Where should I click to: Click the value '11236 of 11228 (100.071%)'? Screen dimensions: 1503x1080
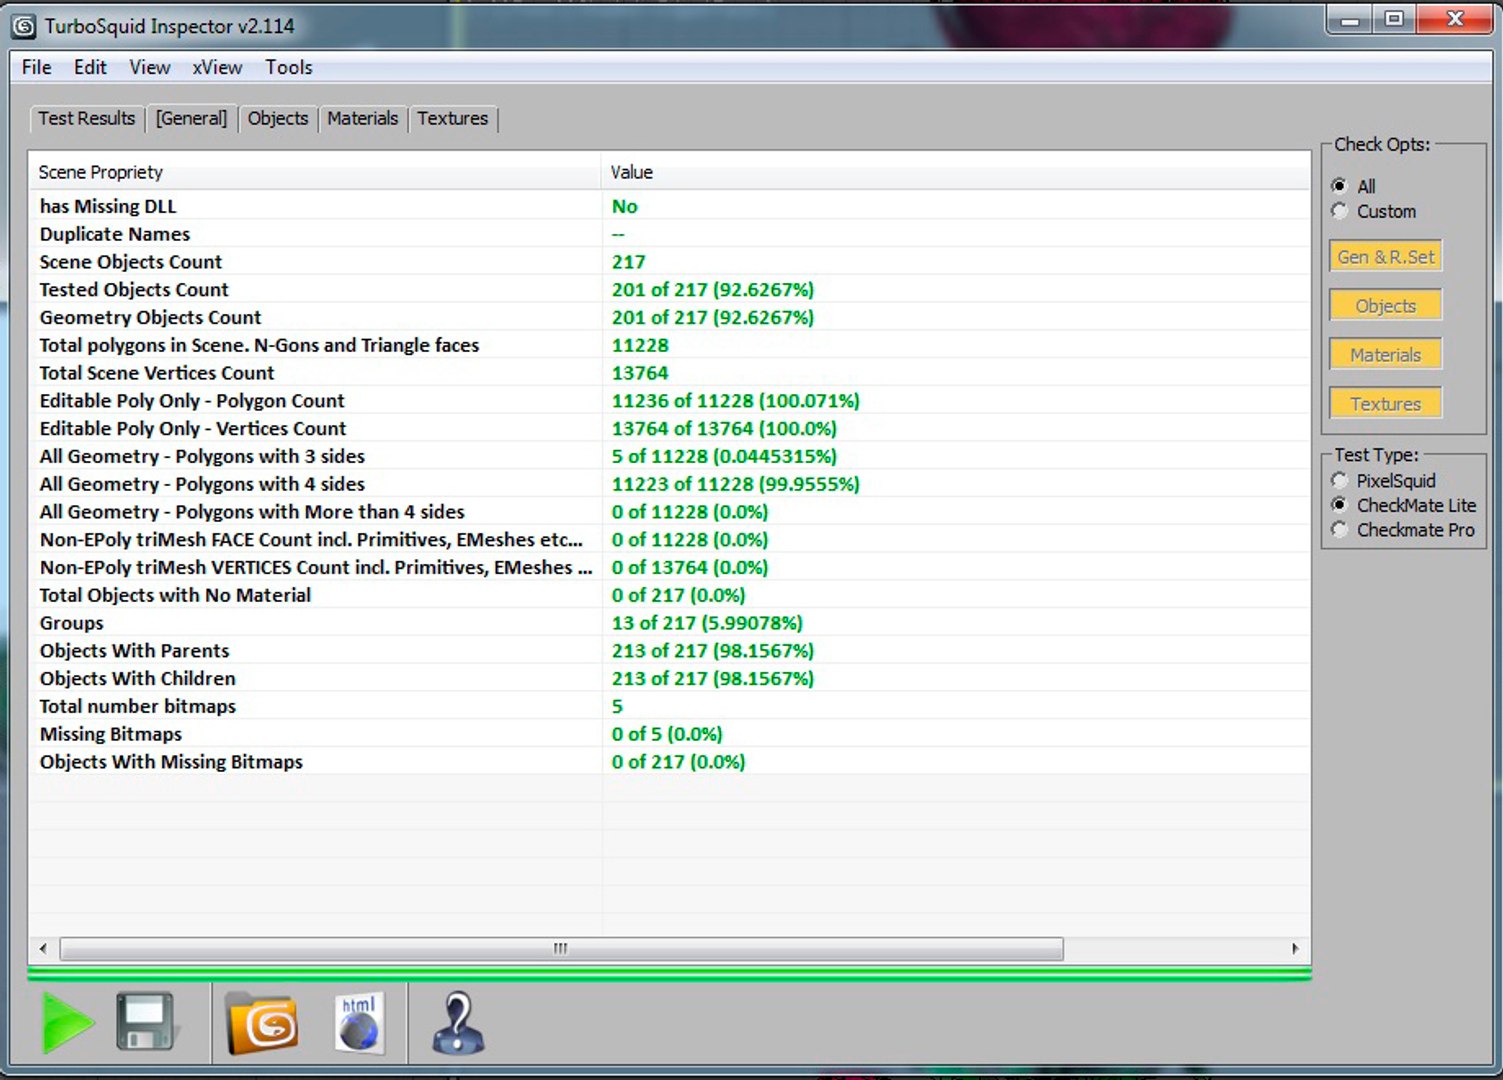click(735, 401)
